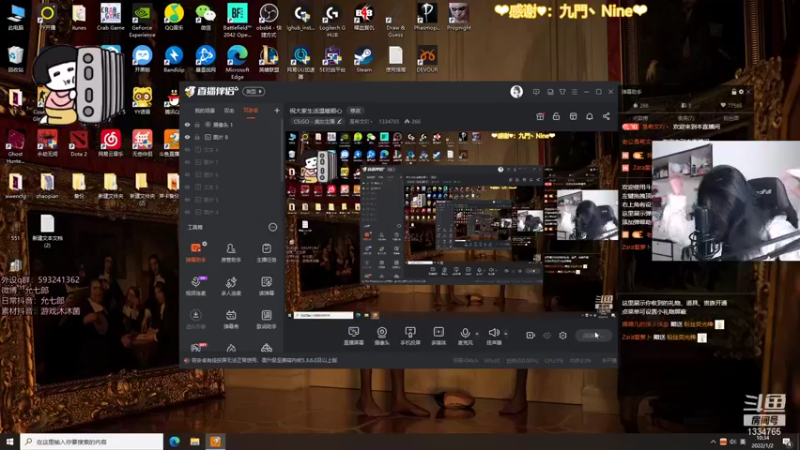Image resolution: width=800 pixels, height=450 pixels.
Task: Expand the system tray hidden icons chevron
Action: point(713,442)
